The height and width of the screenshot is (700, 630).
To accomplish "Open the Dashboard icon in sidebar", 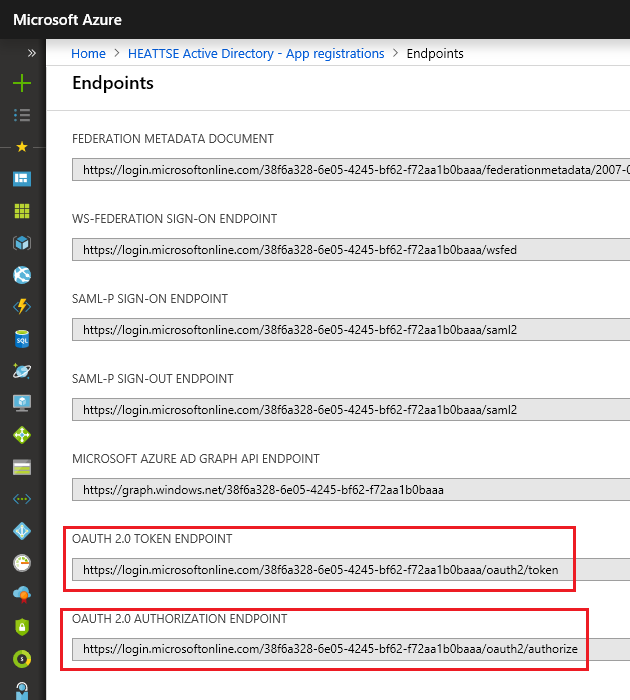I will click(x=21, y=179).
